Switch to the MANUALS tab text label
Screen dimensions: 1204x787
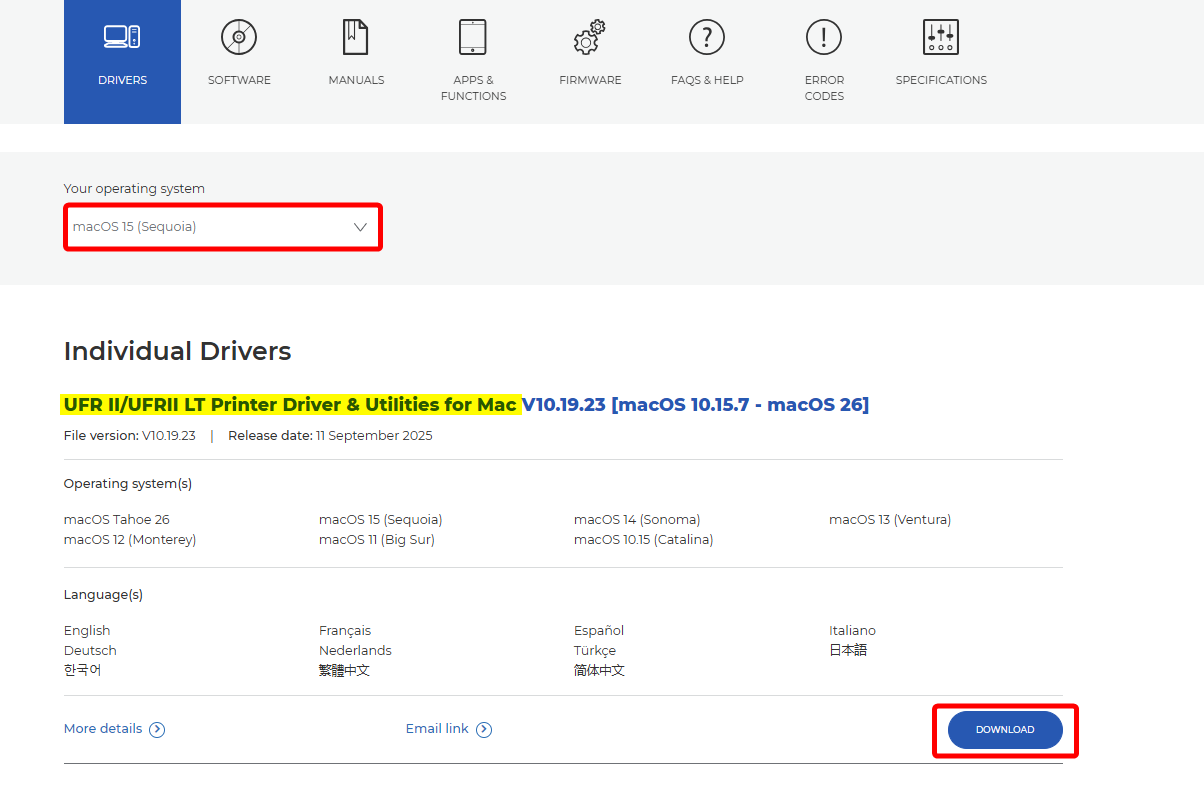coord(356,80)
